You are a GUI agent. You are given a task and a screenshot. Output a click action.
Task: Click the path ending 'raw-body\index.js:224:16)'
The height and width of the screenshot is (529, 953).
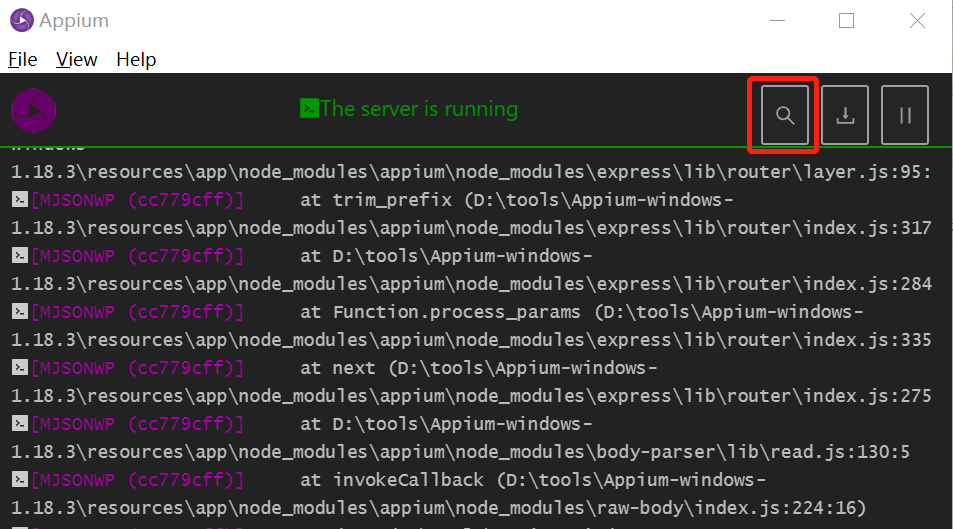point(438,508)
